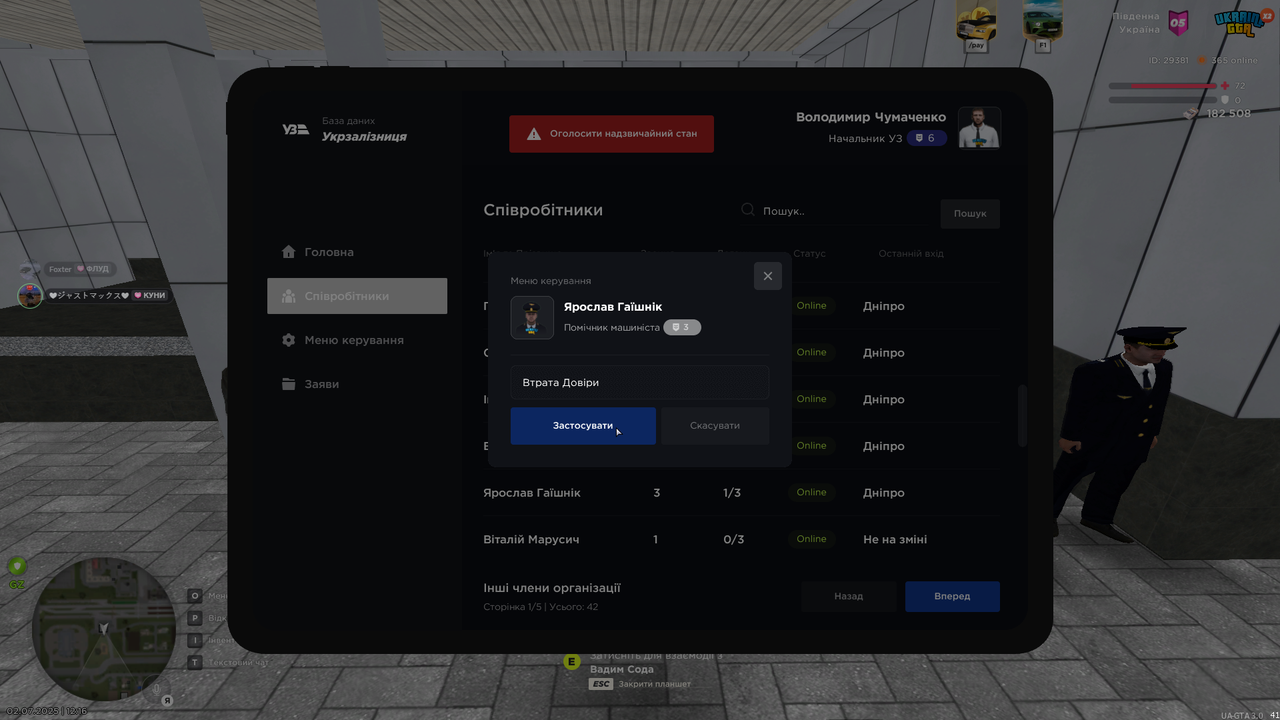Click the green GZ zone icon
This screenshot has width=1280, height=720.
point(17,567)
